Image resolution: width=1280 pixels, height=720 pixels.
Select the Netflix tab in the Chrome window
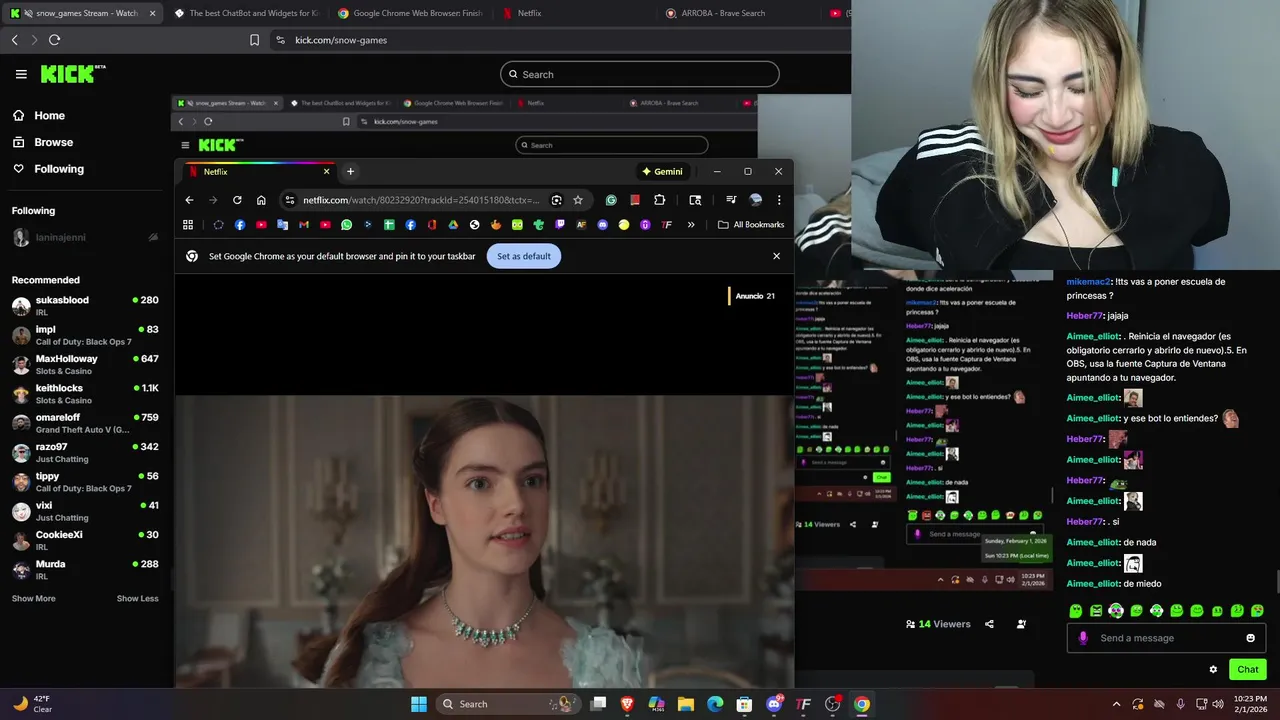[260, 172]
